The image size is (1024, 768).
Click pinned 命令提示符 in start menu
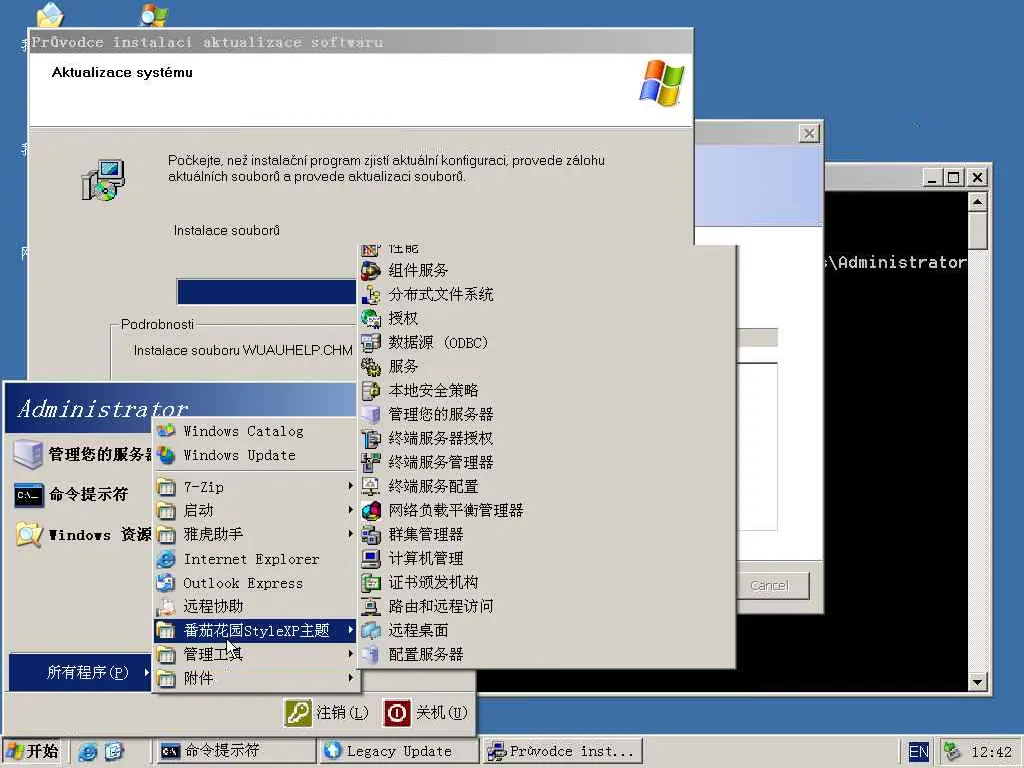pyautogui.click(x=77, y=494)
